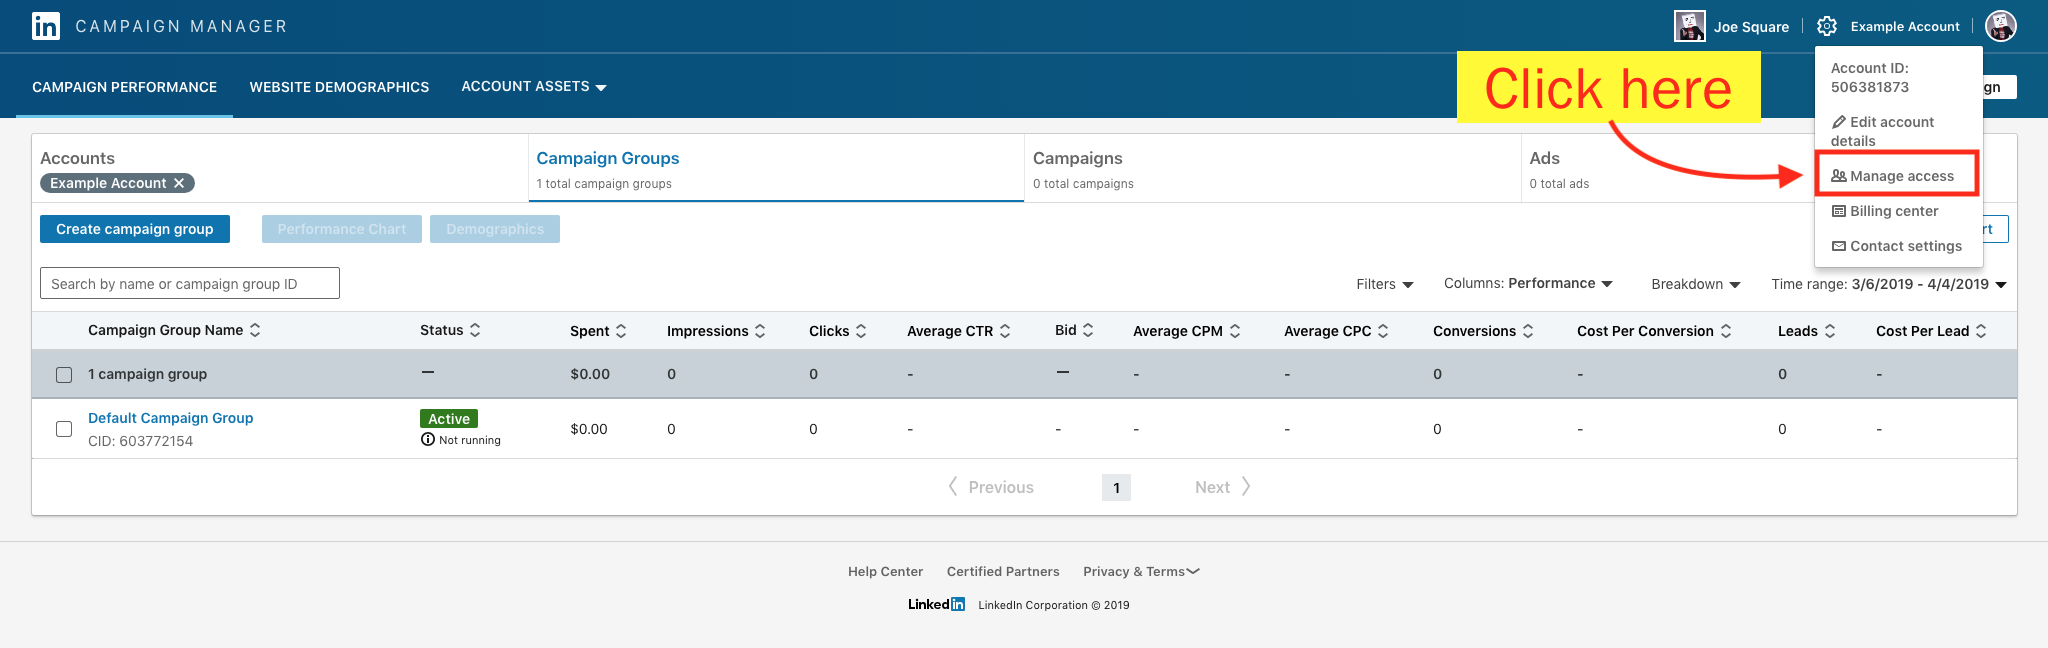Image resolution: width=2048 pixels, height=648 pixels.
Task: Sort by the Impressions column arrows
Action: point(760,331)
